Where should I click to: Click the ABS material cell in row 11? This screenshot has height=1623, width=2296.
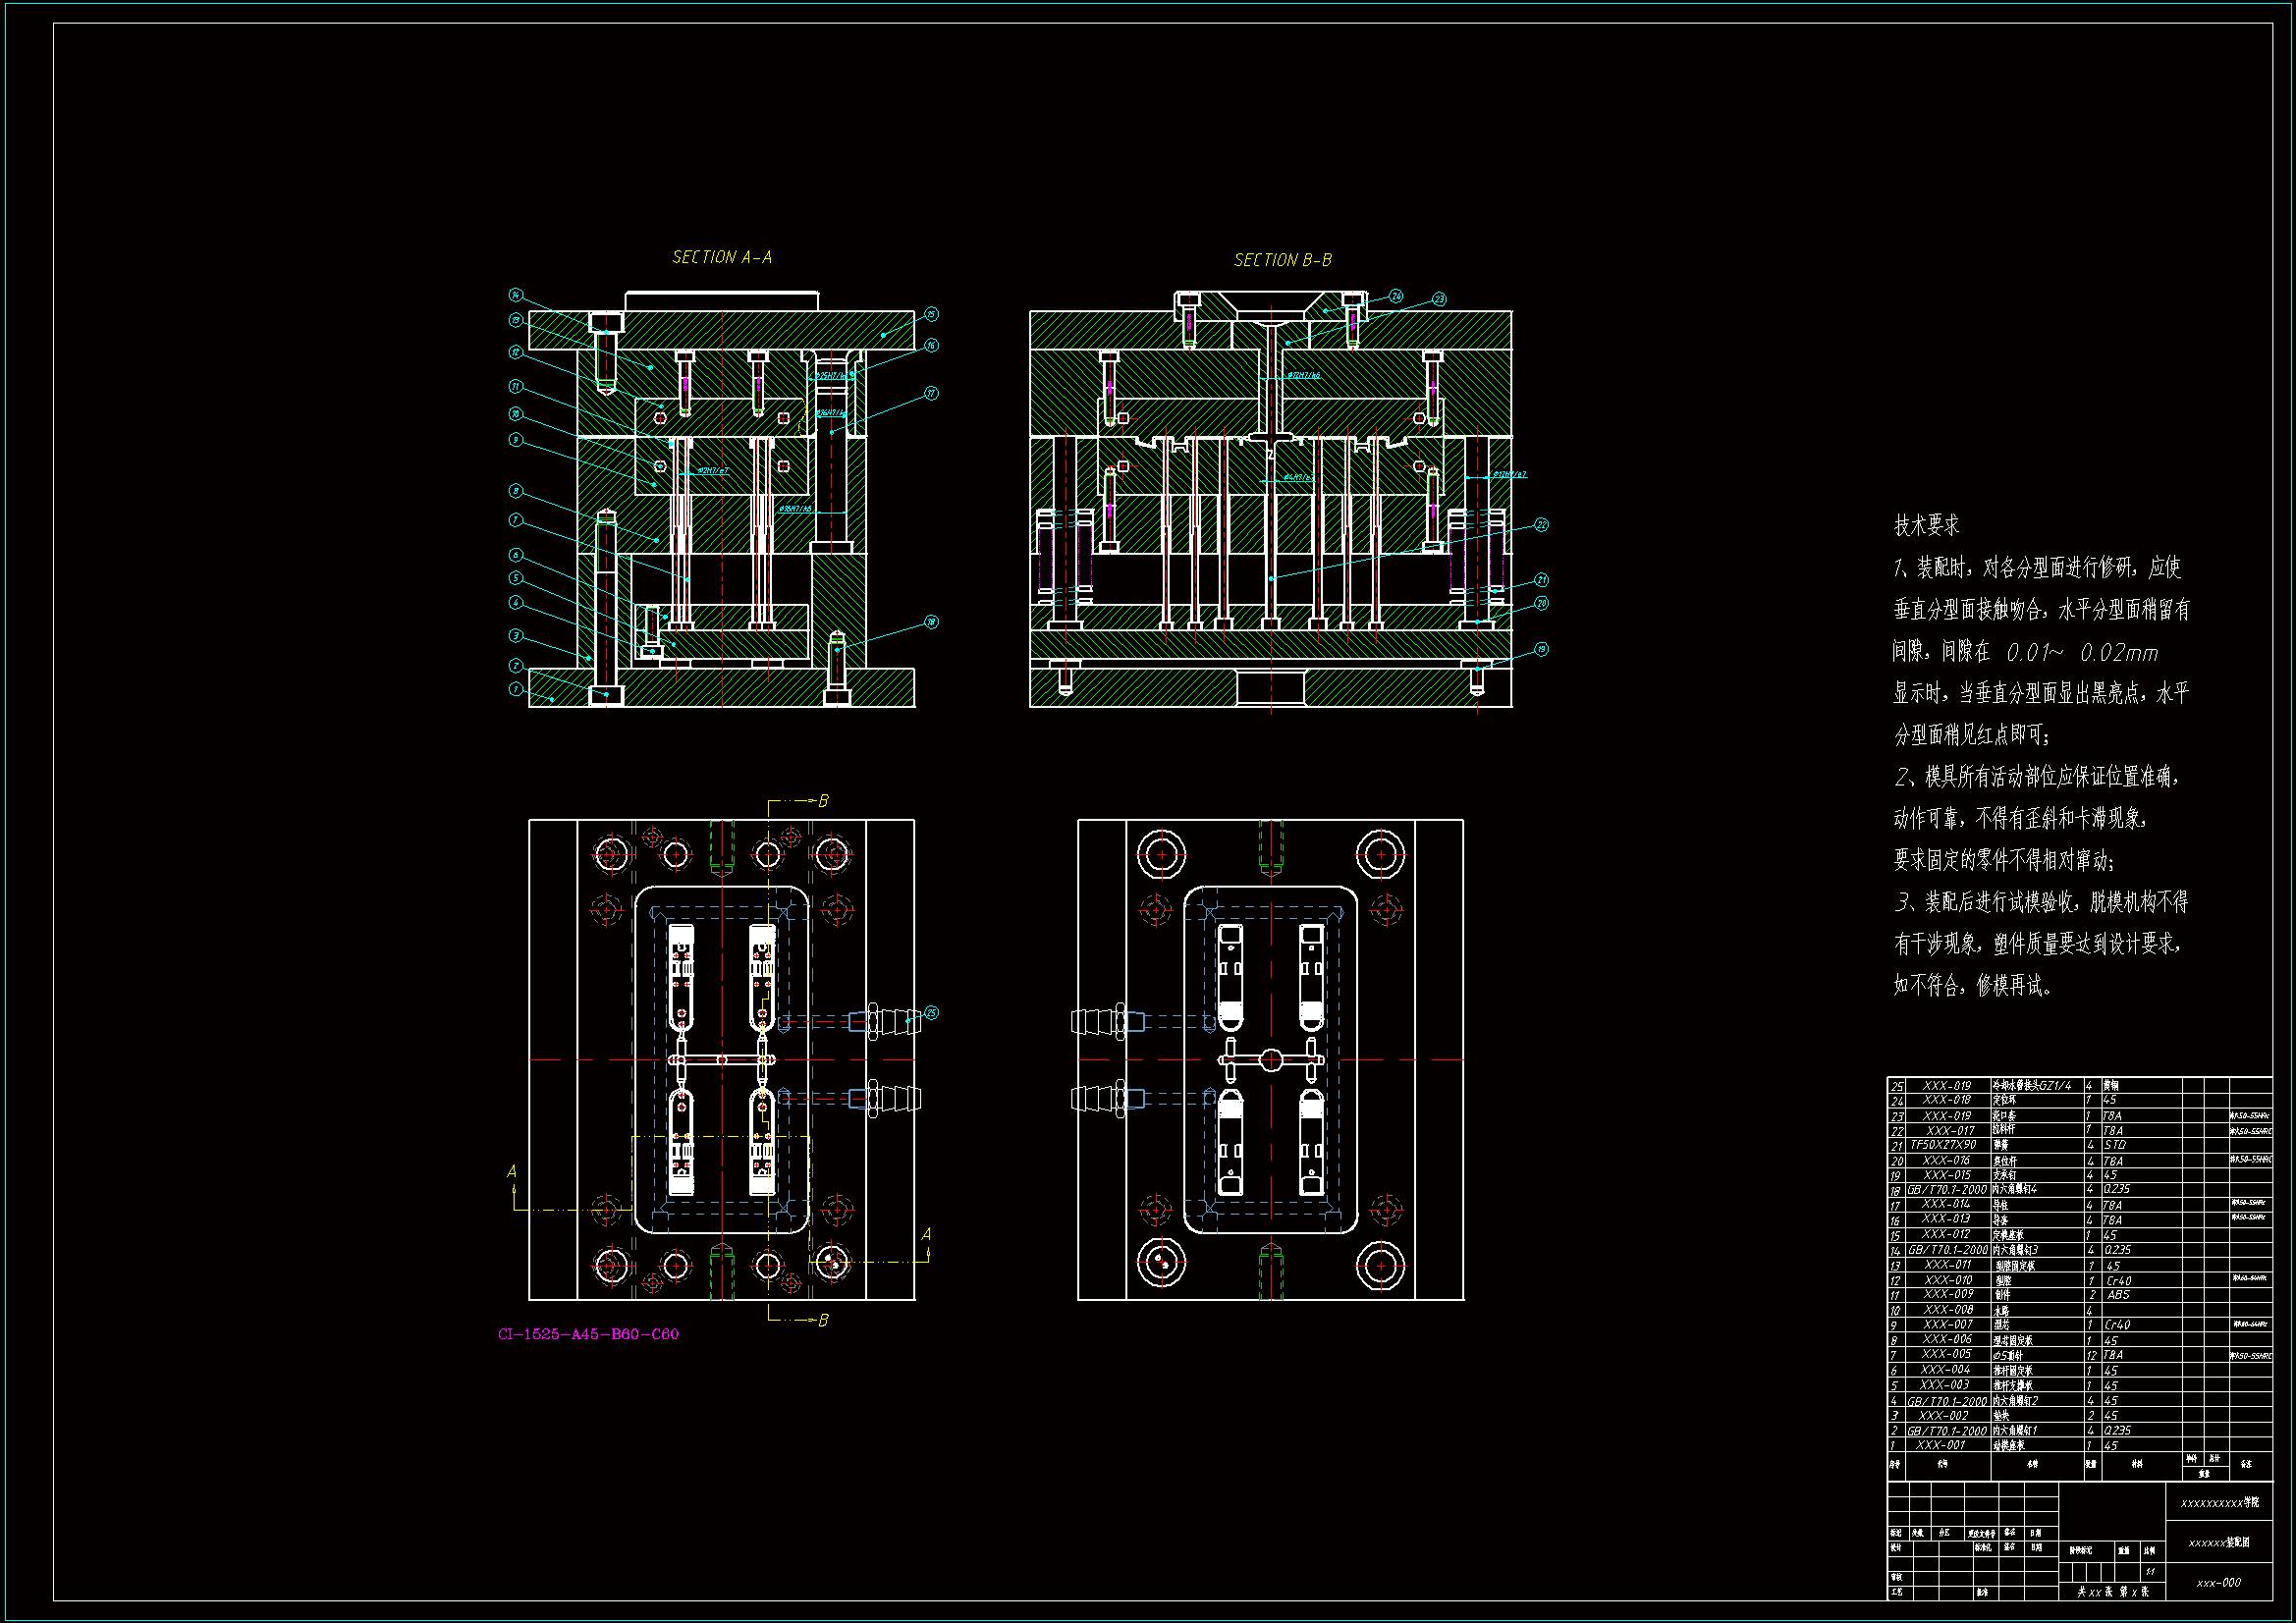(x=2118, y=1295)
